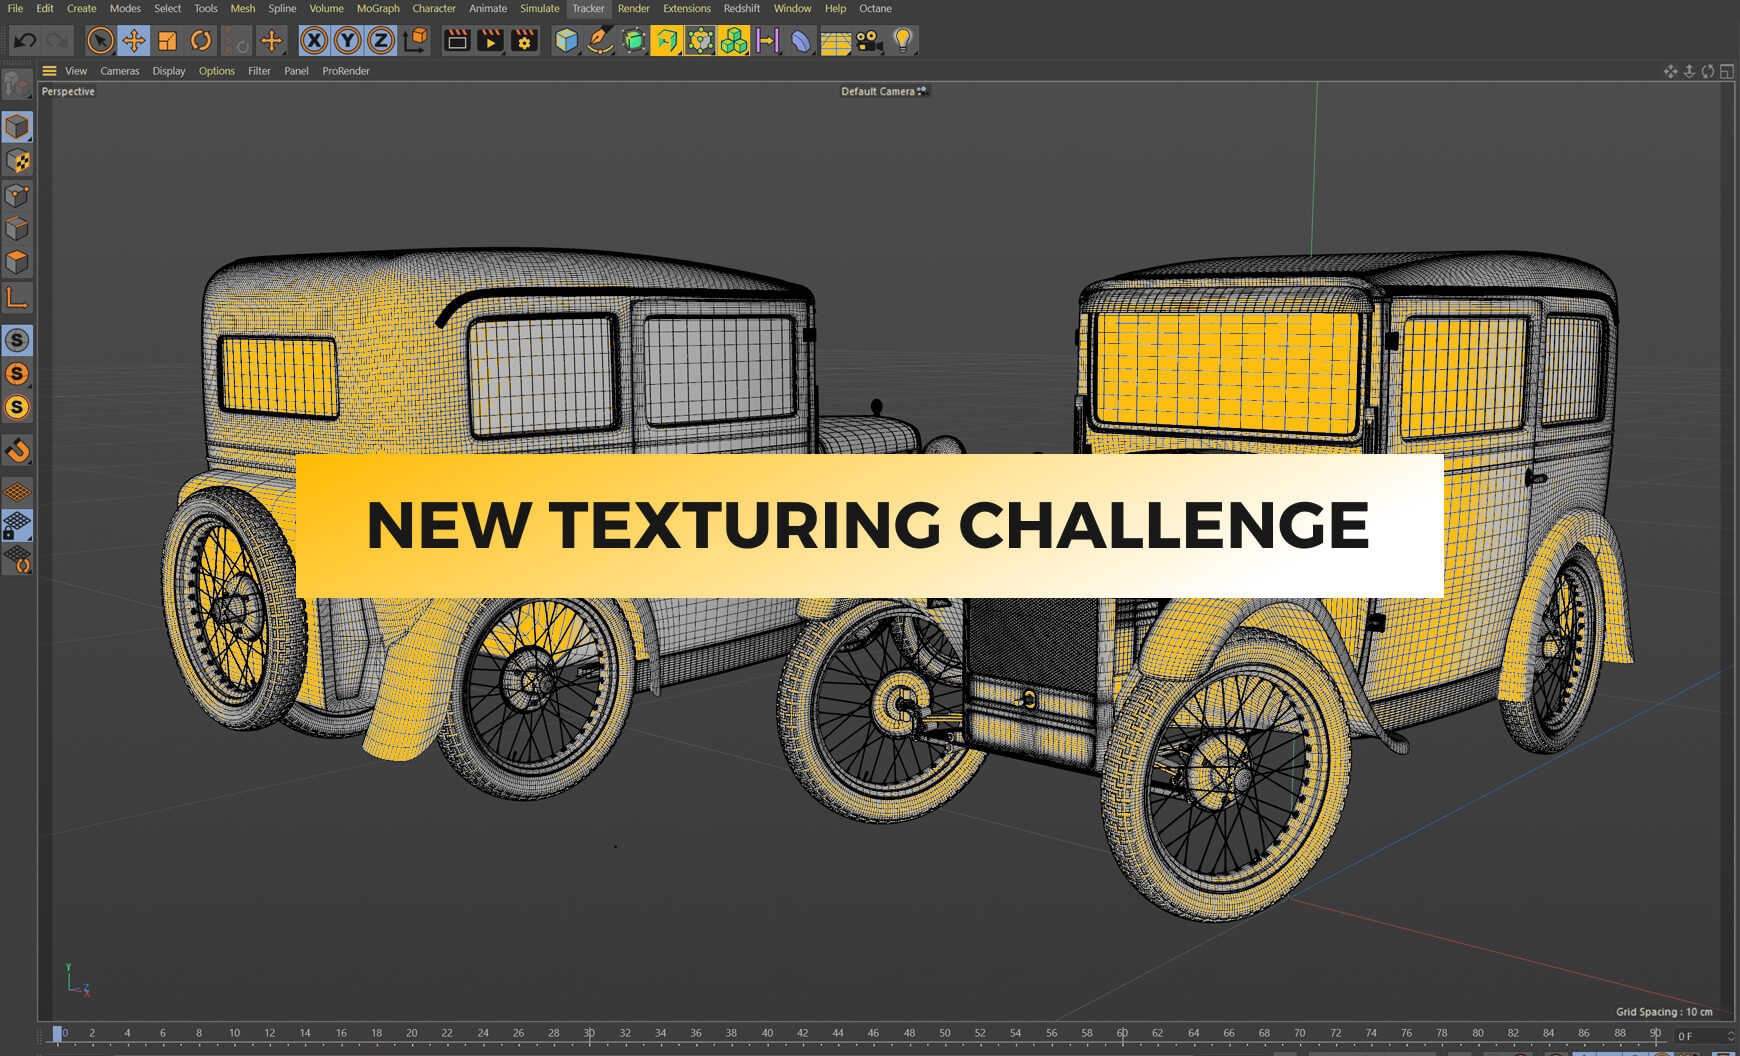Open Edit Render Settings gear clapperboard

tap(524, 41)
